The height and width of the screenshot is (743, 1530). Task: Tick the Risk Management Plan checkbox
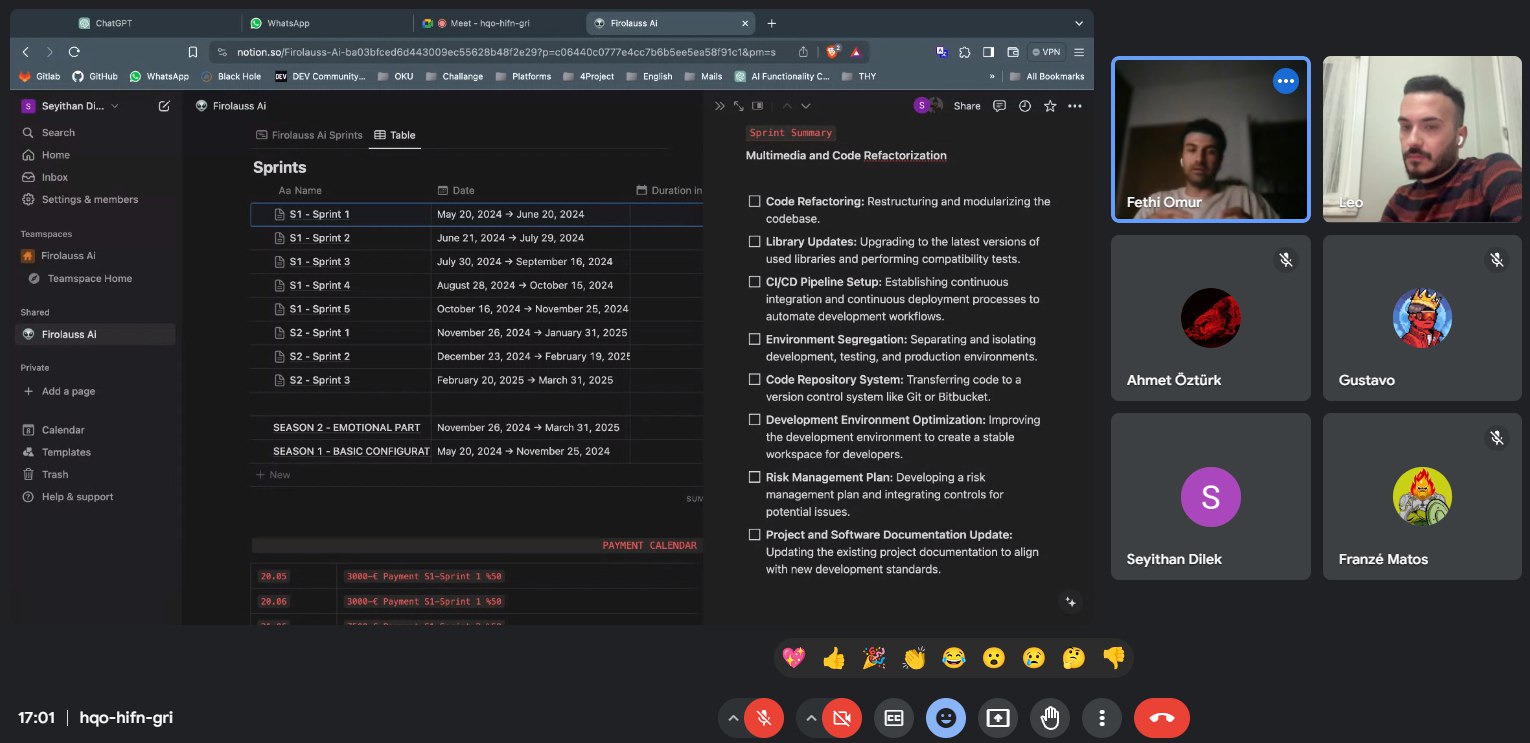[x=755, y=477]
